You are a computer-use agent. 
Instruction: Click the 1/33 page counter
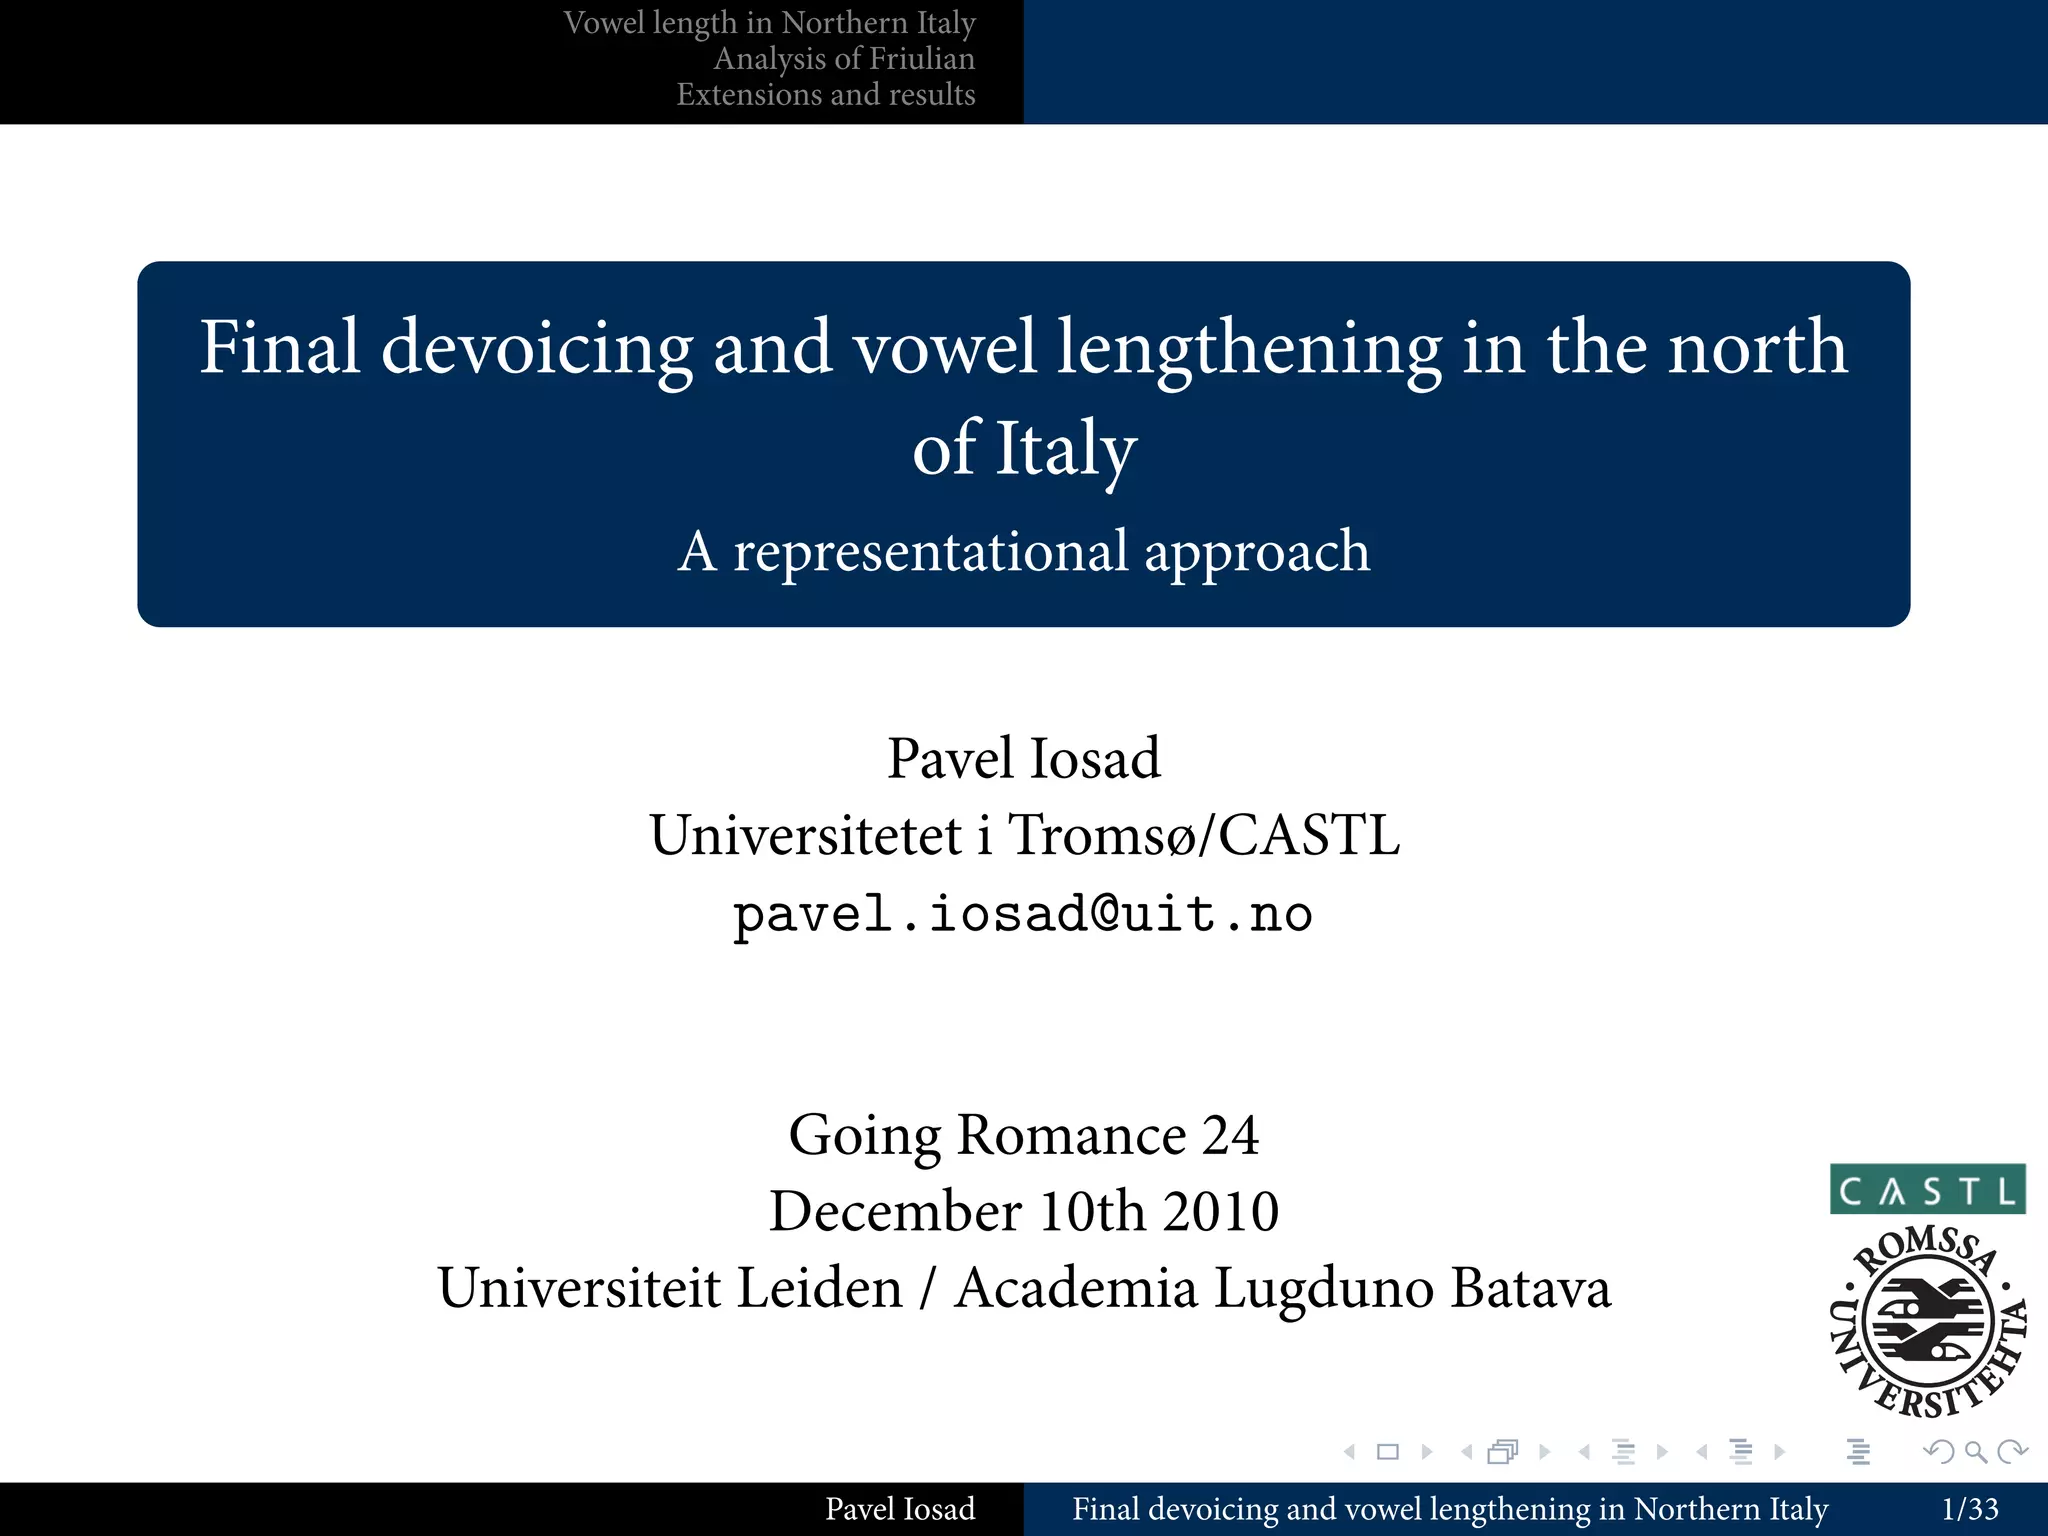pyautogui.click(x=1969, y=1509)
